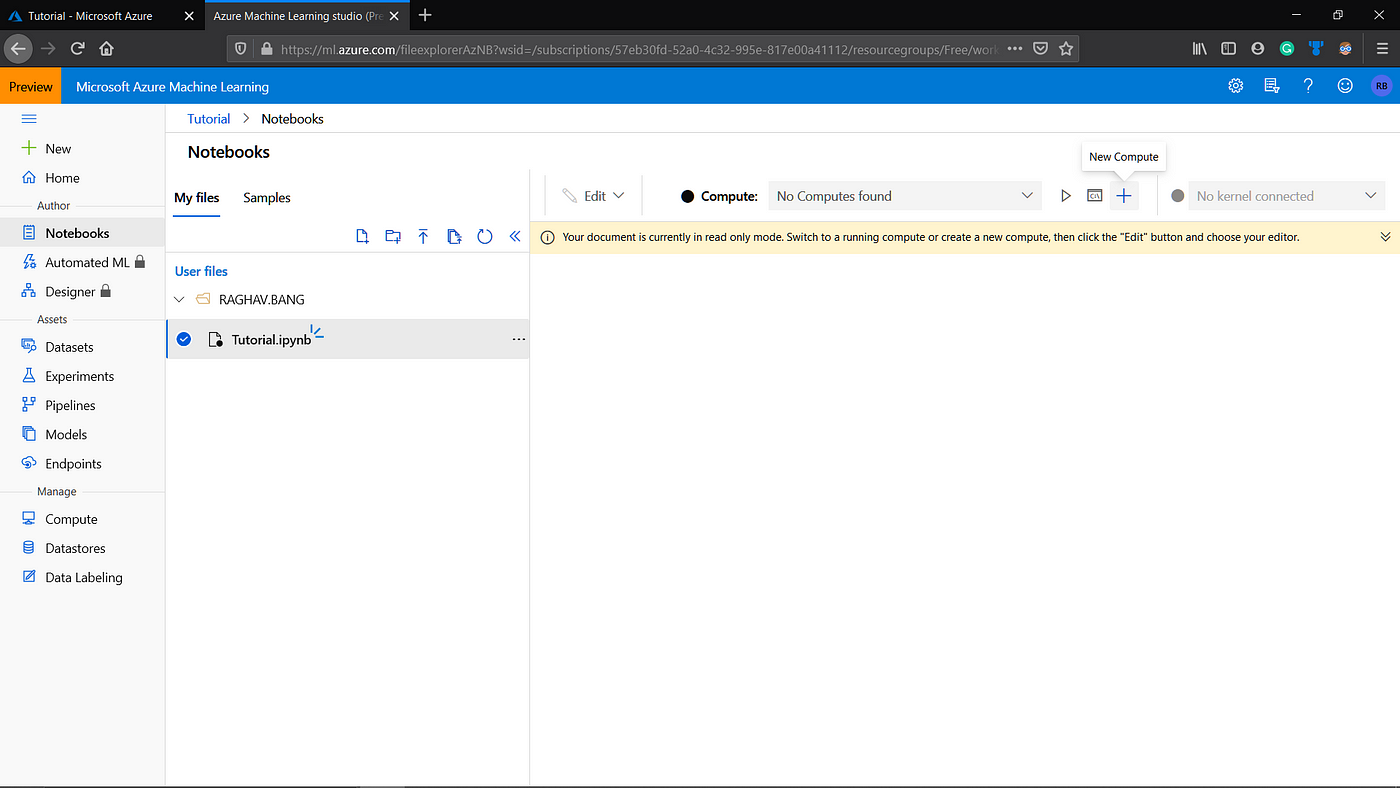Go to the Firefox home page
The width and height of the screenshot is (1400, 788).
pos(106,48)
